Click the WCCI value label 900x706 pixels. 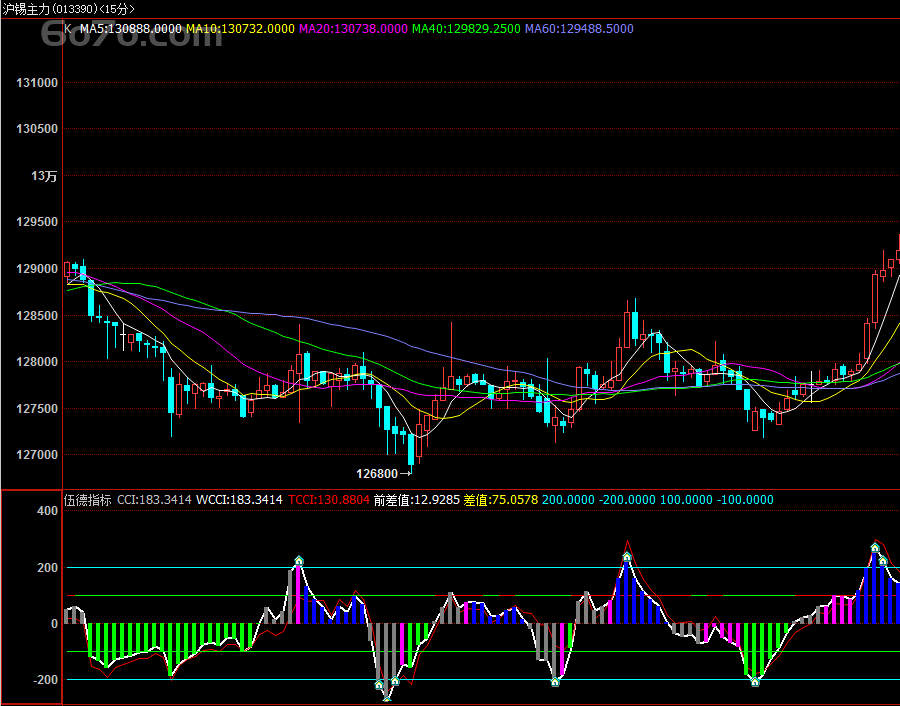pos(239,499)
